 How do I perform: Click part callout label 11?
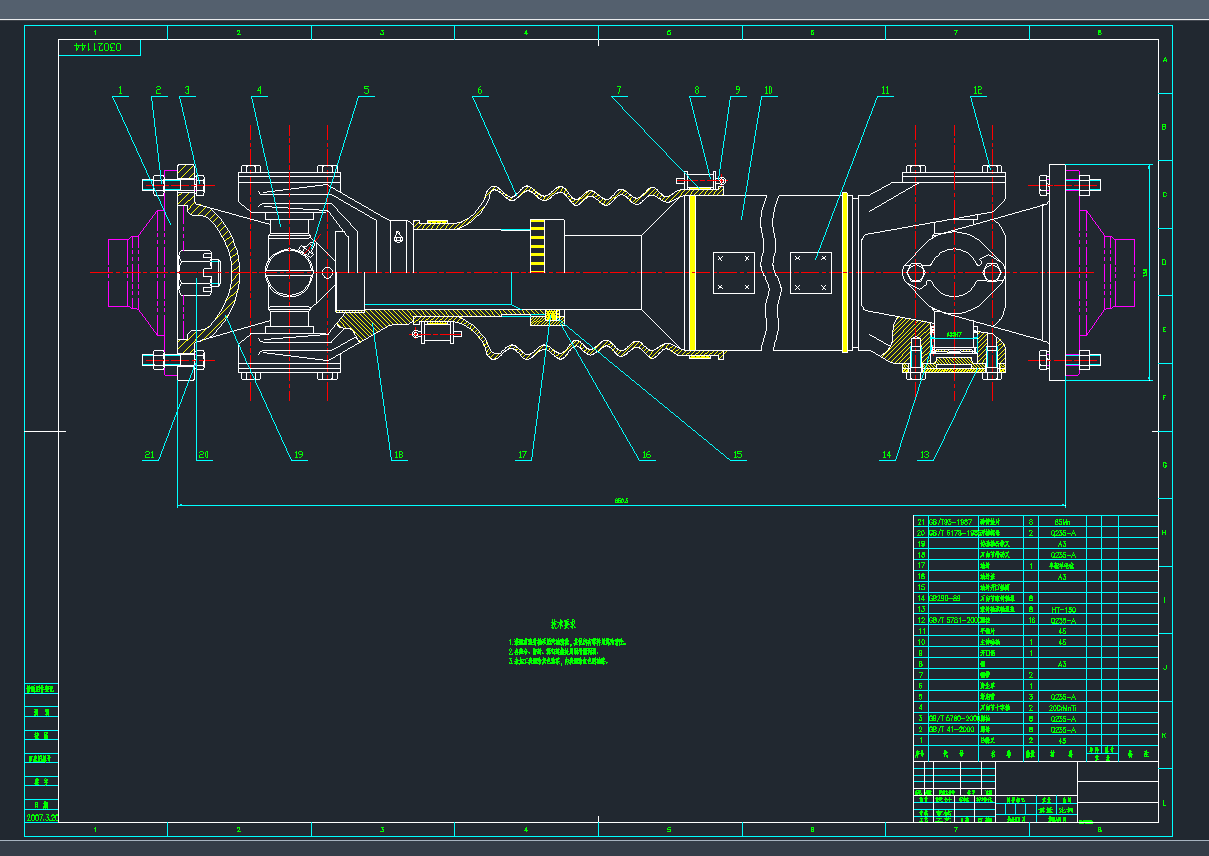(884, 91)
